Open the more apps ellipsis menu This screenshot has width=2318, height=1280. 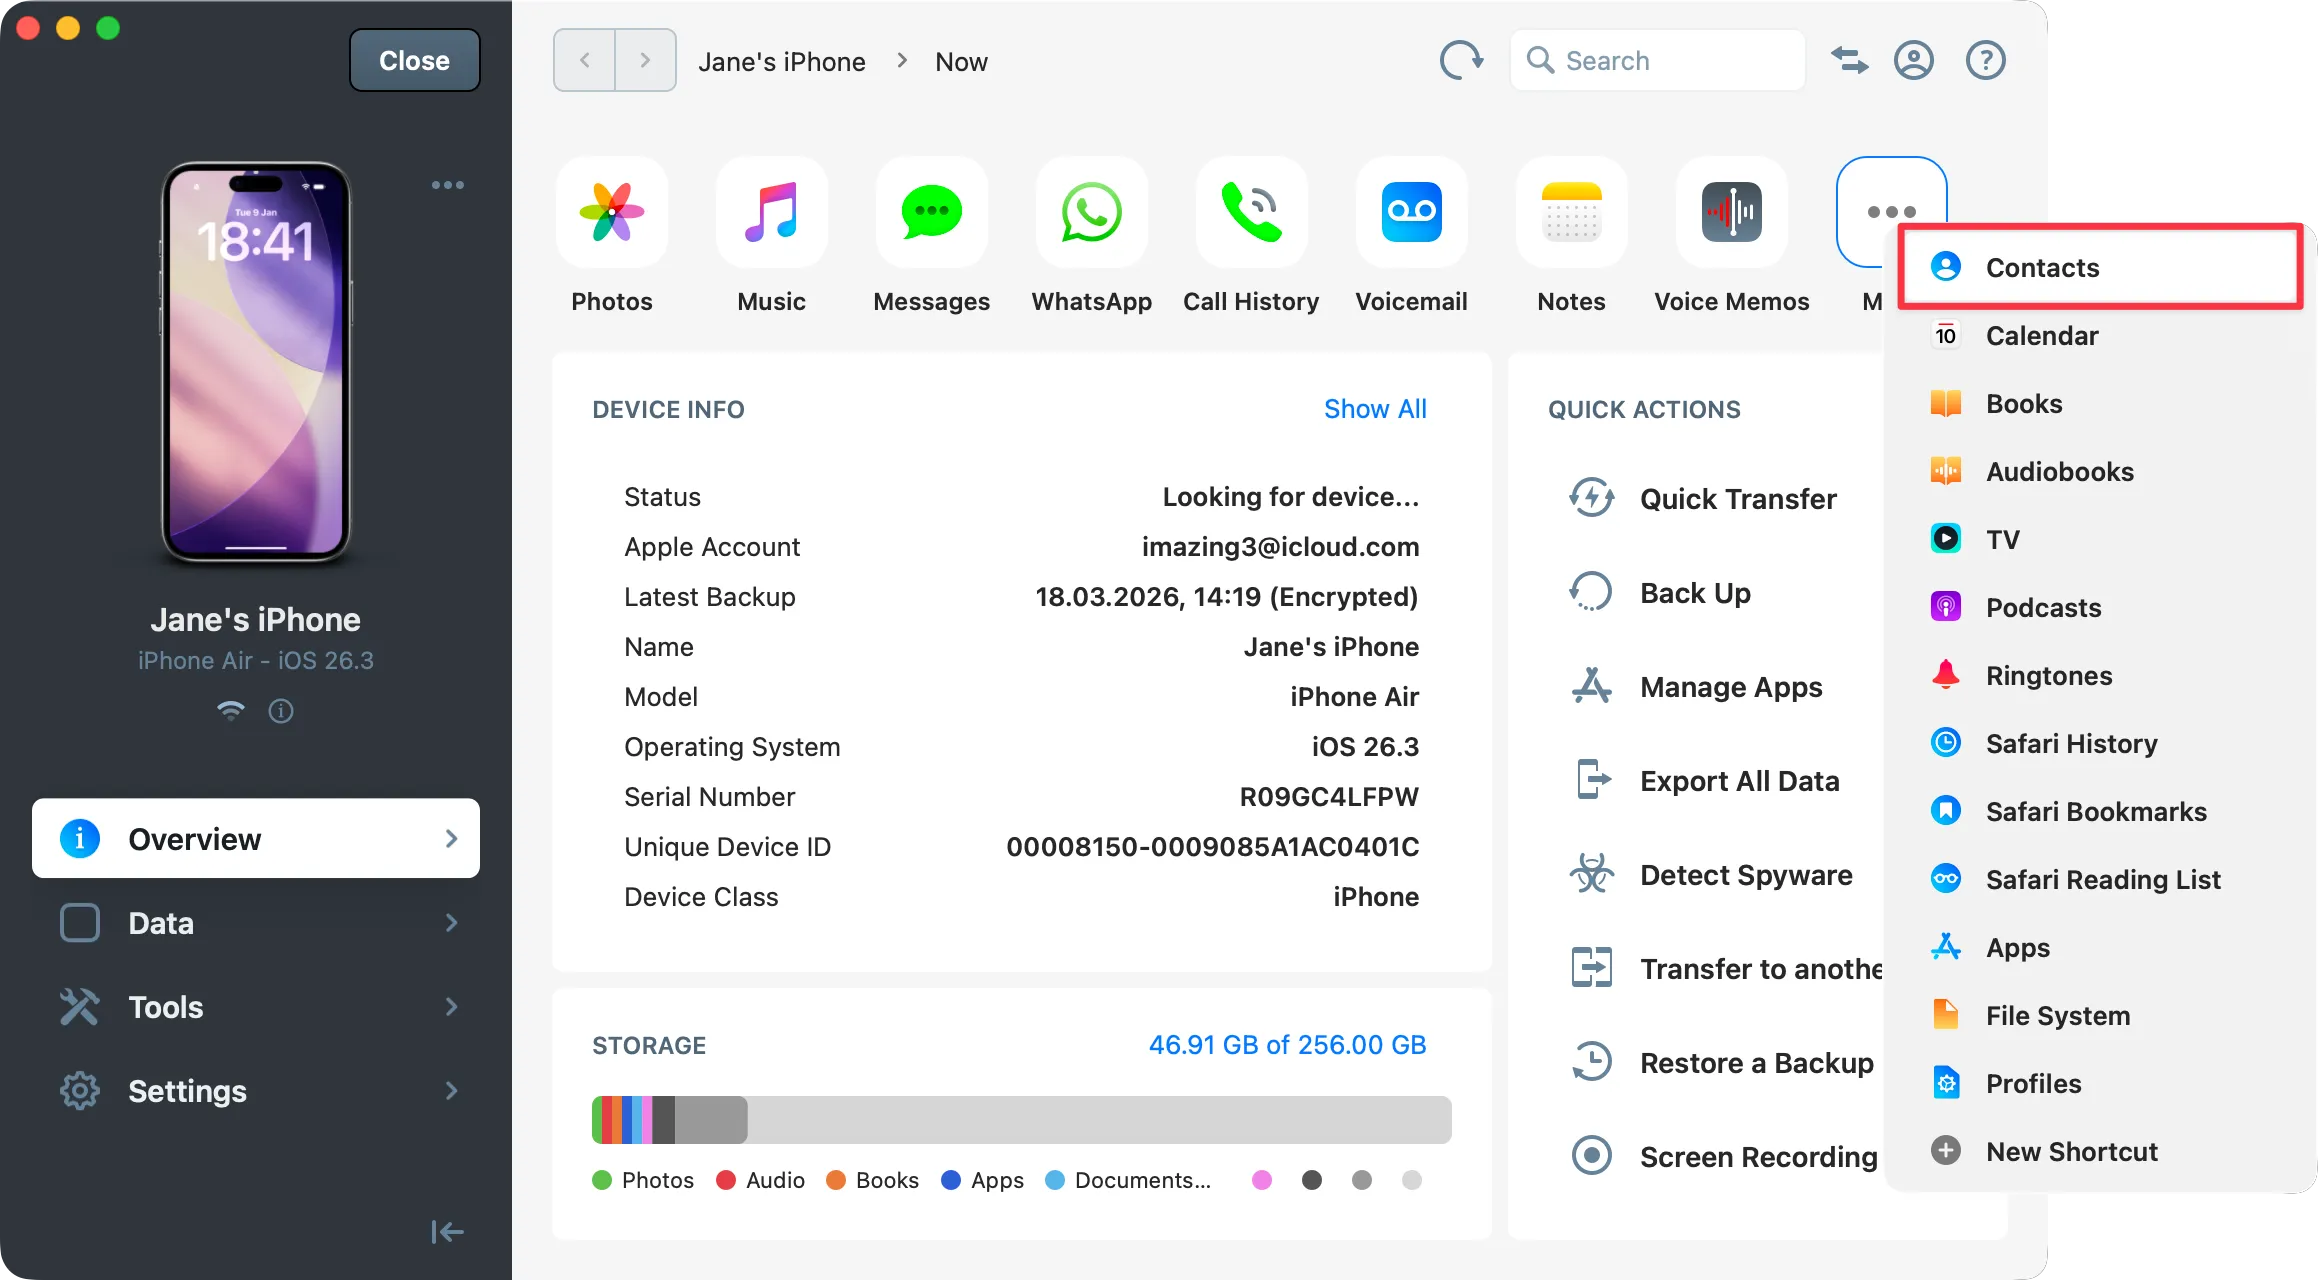pyautogui.click(x=1890, y=212)
